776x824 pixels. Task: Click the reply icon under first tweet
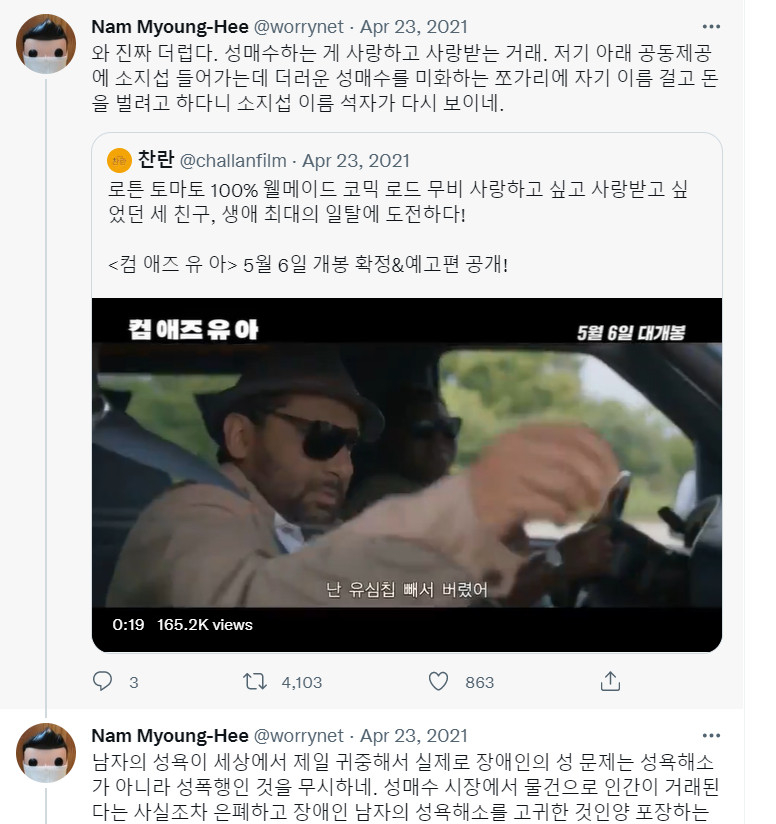point(102,682)
